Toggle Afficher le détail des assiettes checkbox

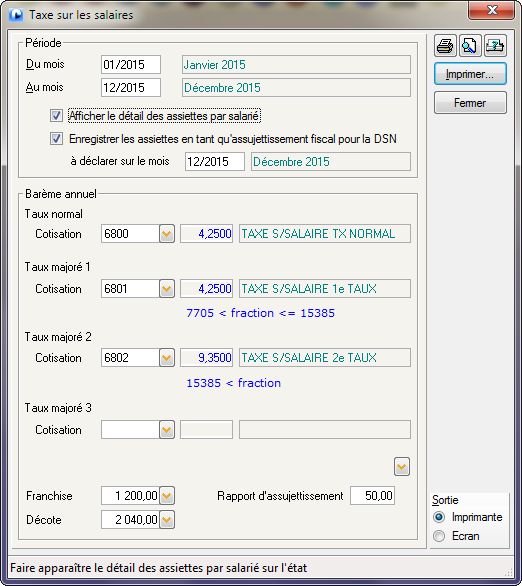pos(56,116)
